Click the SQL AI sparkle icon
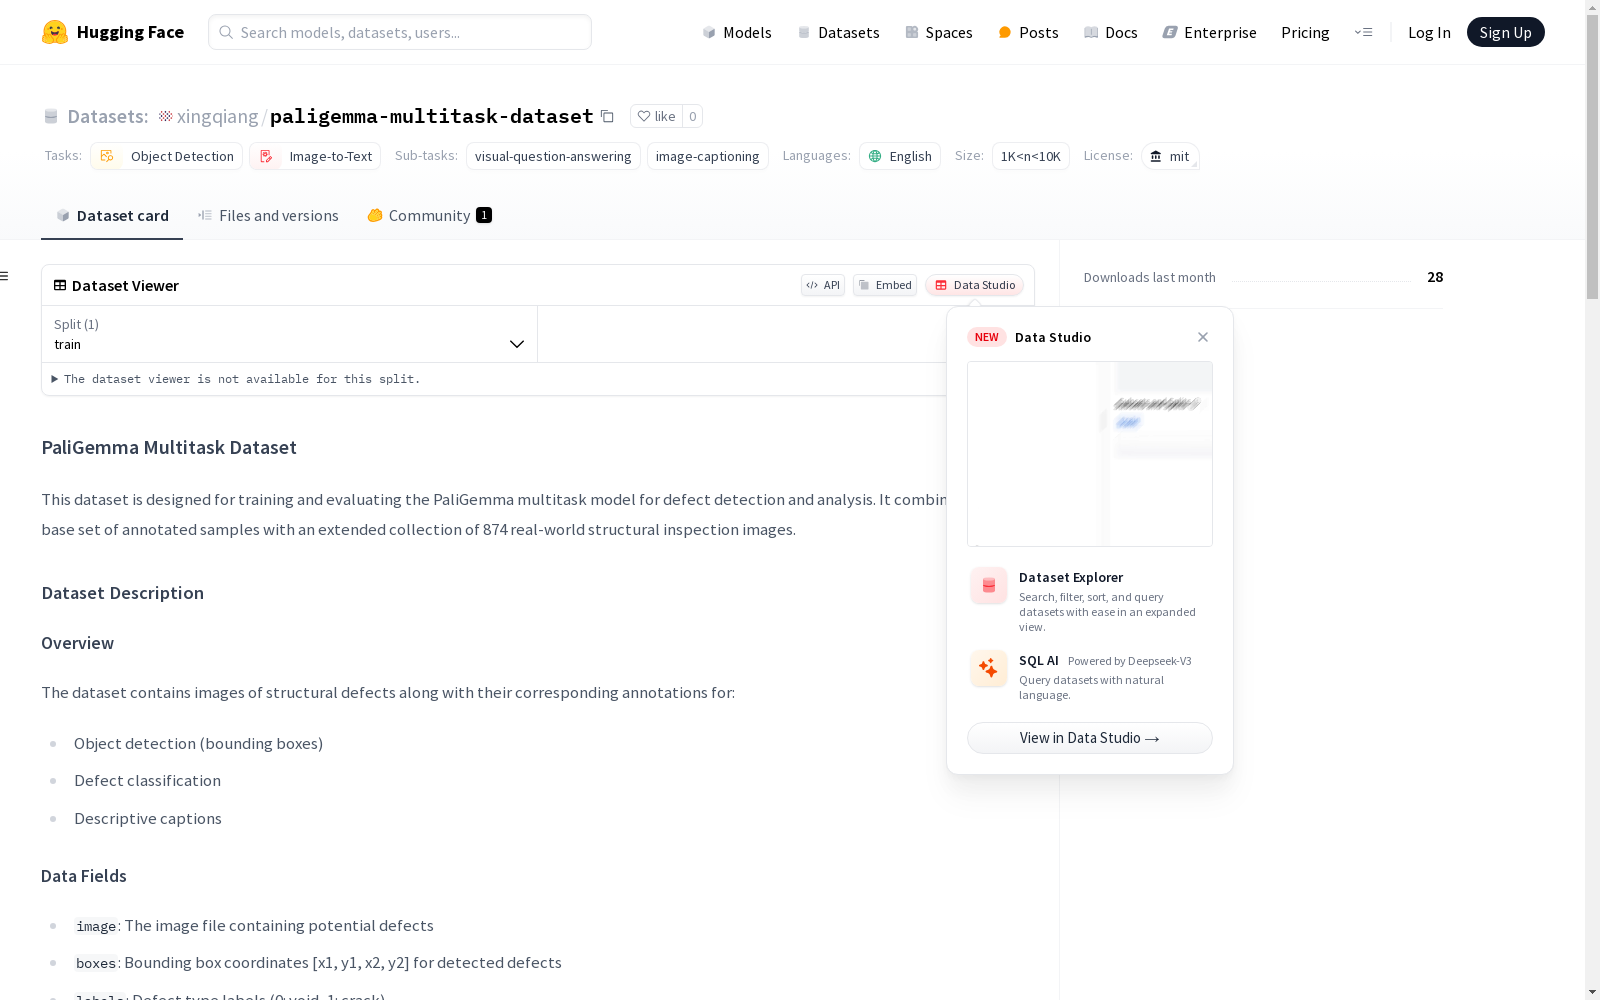1600x1000 pixels. tap(989, 669)
